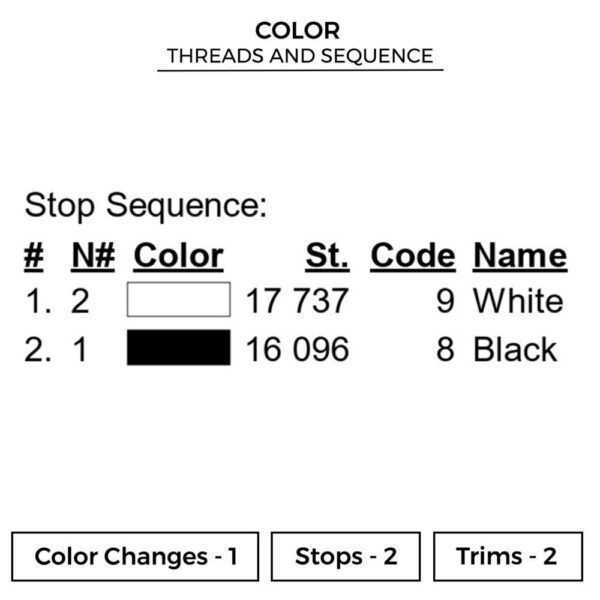Image resolution: width=600 pixels, height=600 pixels.
Task: Click the # column header
Action: [x=34, y=256]
